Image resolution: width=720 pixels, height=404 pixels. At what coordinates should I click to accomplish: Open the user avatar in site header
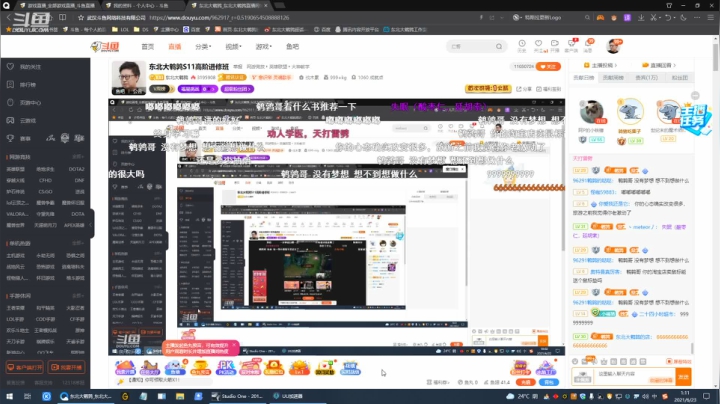(x=613, y=46)
